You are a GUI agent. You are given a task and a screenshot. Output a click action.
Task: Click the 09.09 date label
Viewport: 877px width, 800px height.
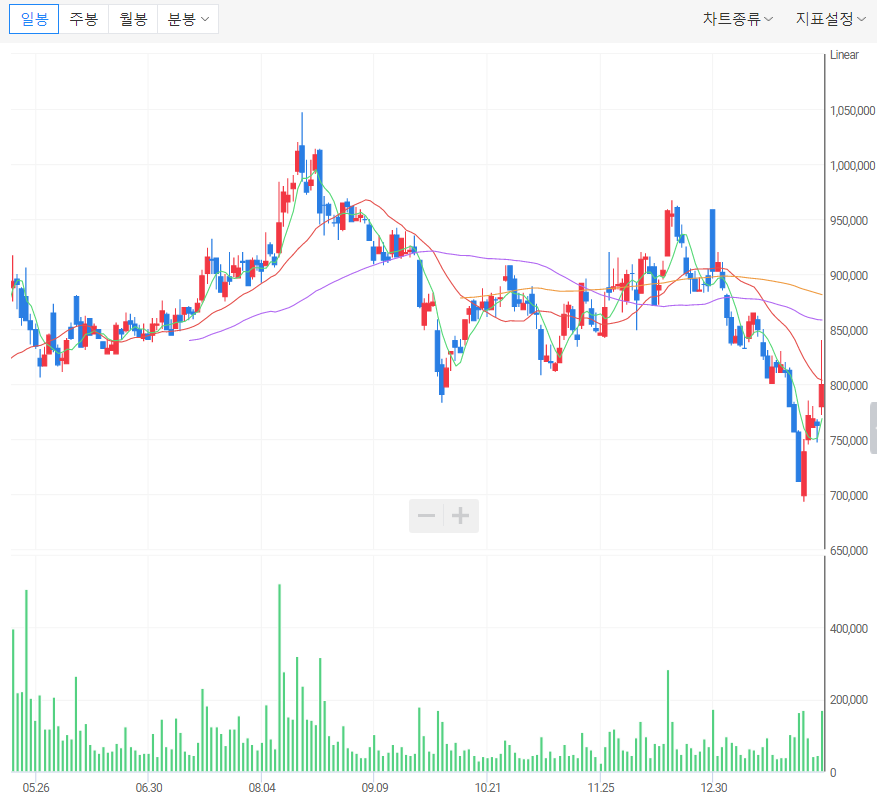coord(375,788)
